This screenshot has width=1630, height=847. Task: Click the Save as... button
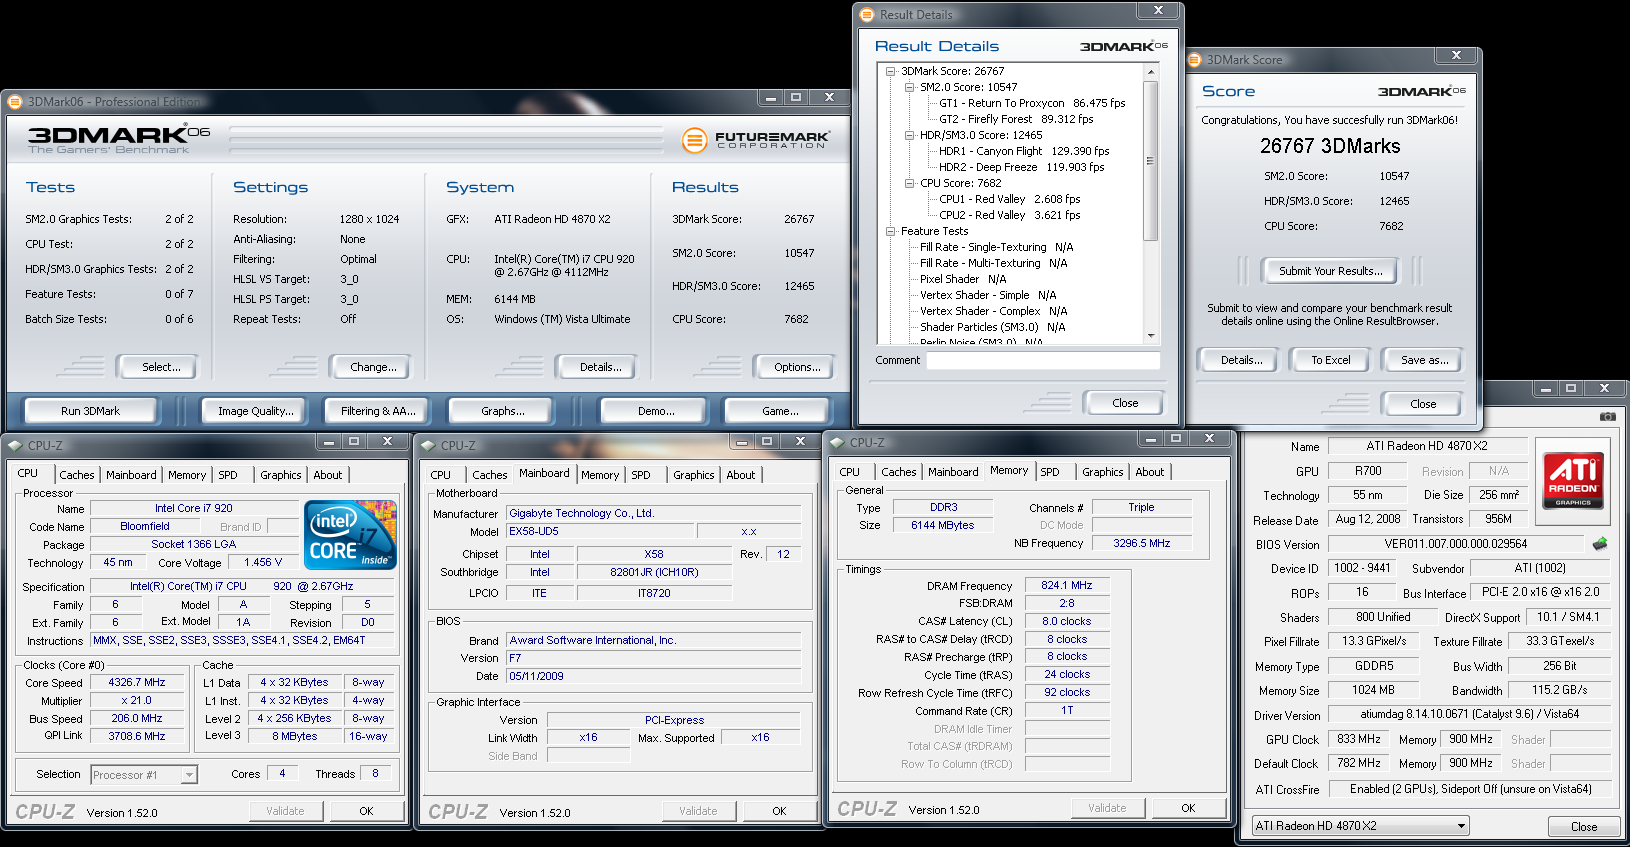1424,360
